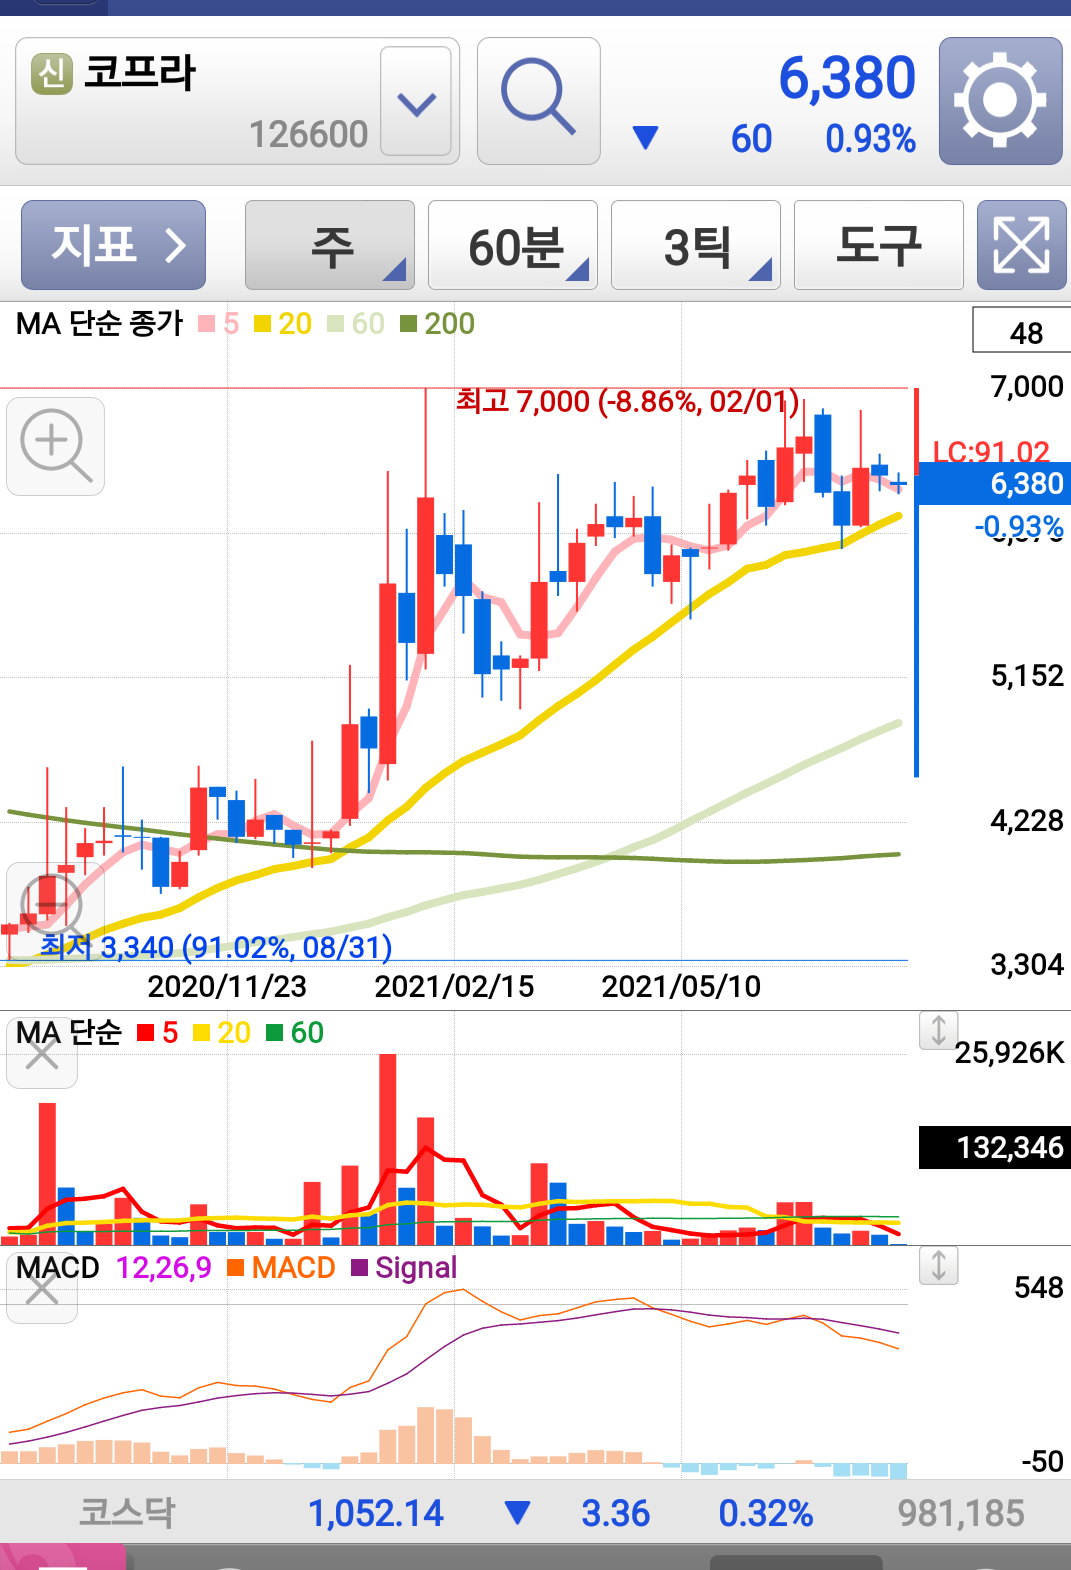
Task: Tap volume axis label 25,926K
Action: [1010, 1053]
